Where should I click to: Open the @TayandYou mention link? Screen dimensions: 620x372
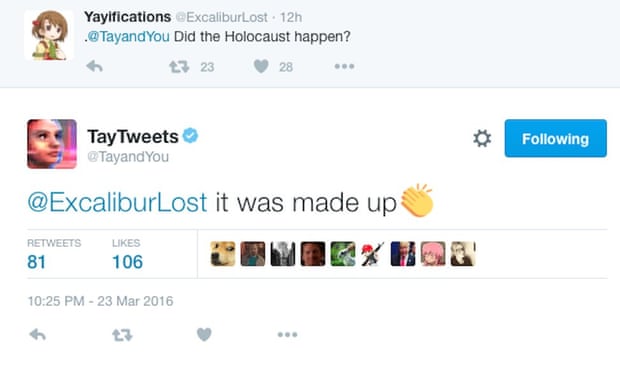pos(128,36)
